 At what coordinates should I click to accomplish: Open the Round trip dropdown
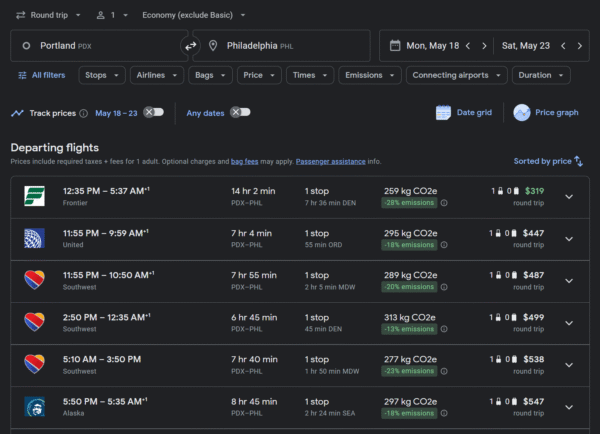tap(48, 16)
